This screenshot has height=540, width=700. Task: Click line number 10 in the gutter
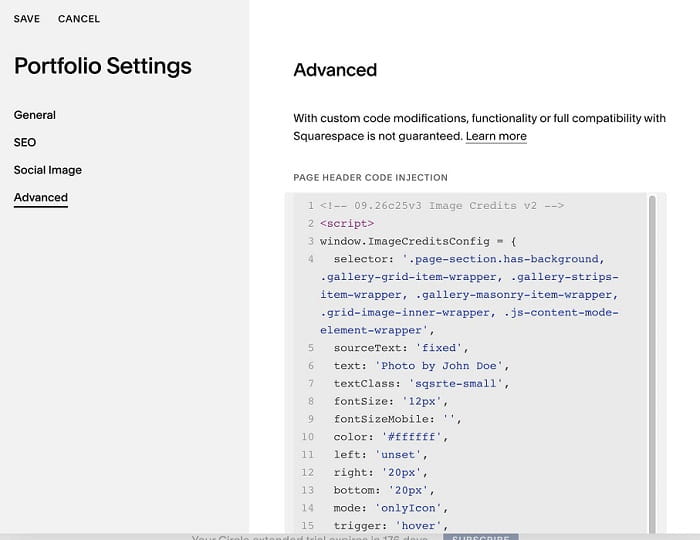point(308,437)
